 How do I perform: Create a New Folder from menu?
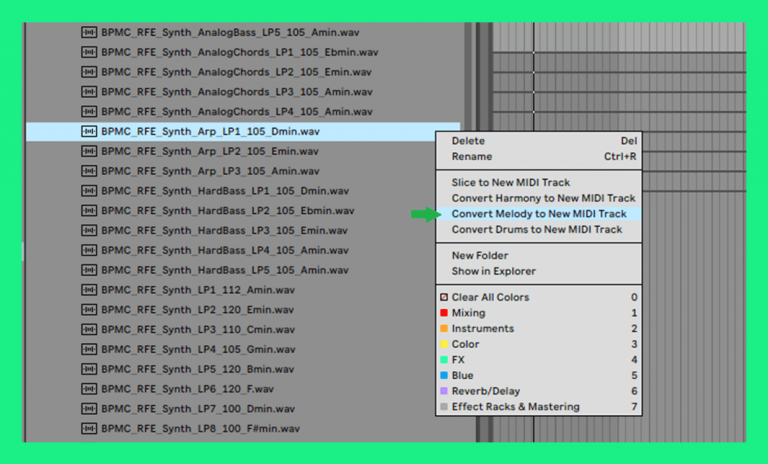480,256
